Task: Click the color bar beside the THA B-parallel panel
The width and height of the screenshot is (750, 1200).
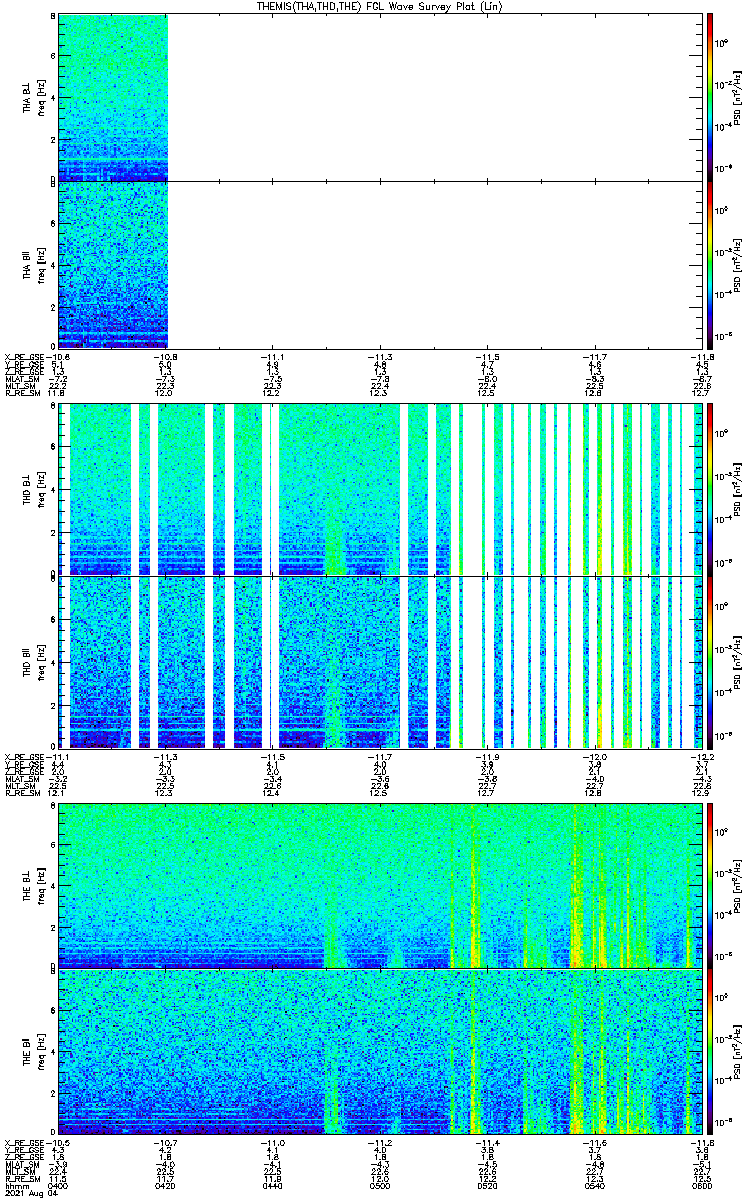Action: [709, 265]
